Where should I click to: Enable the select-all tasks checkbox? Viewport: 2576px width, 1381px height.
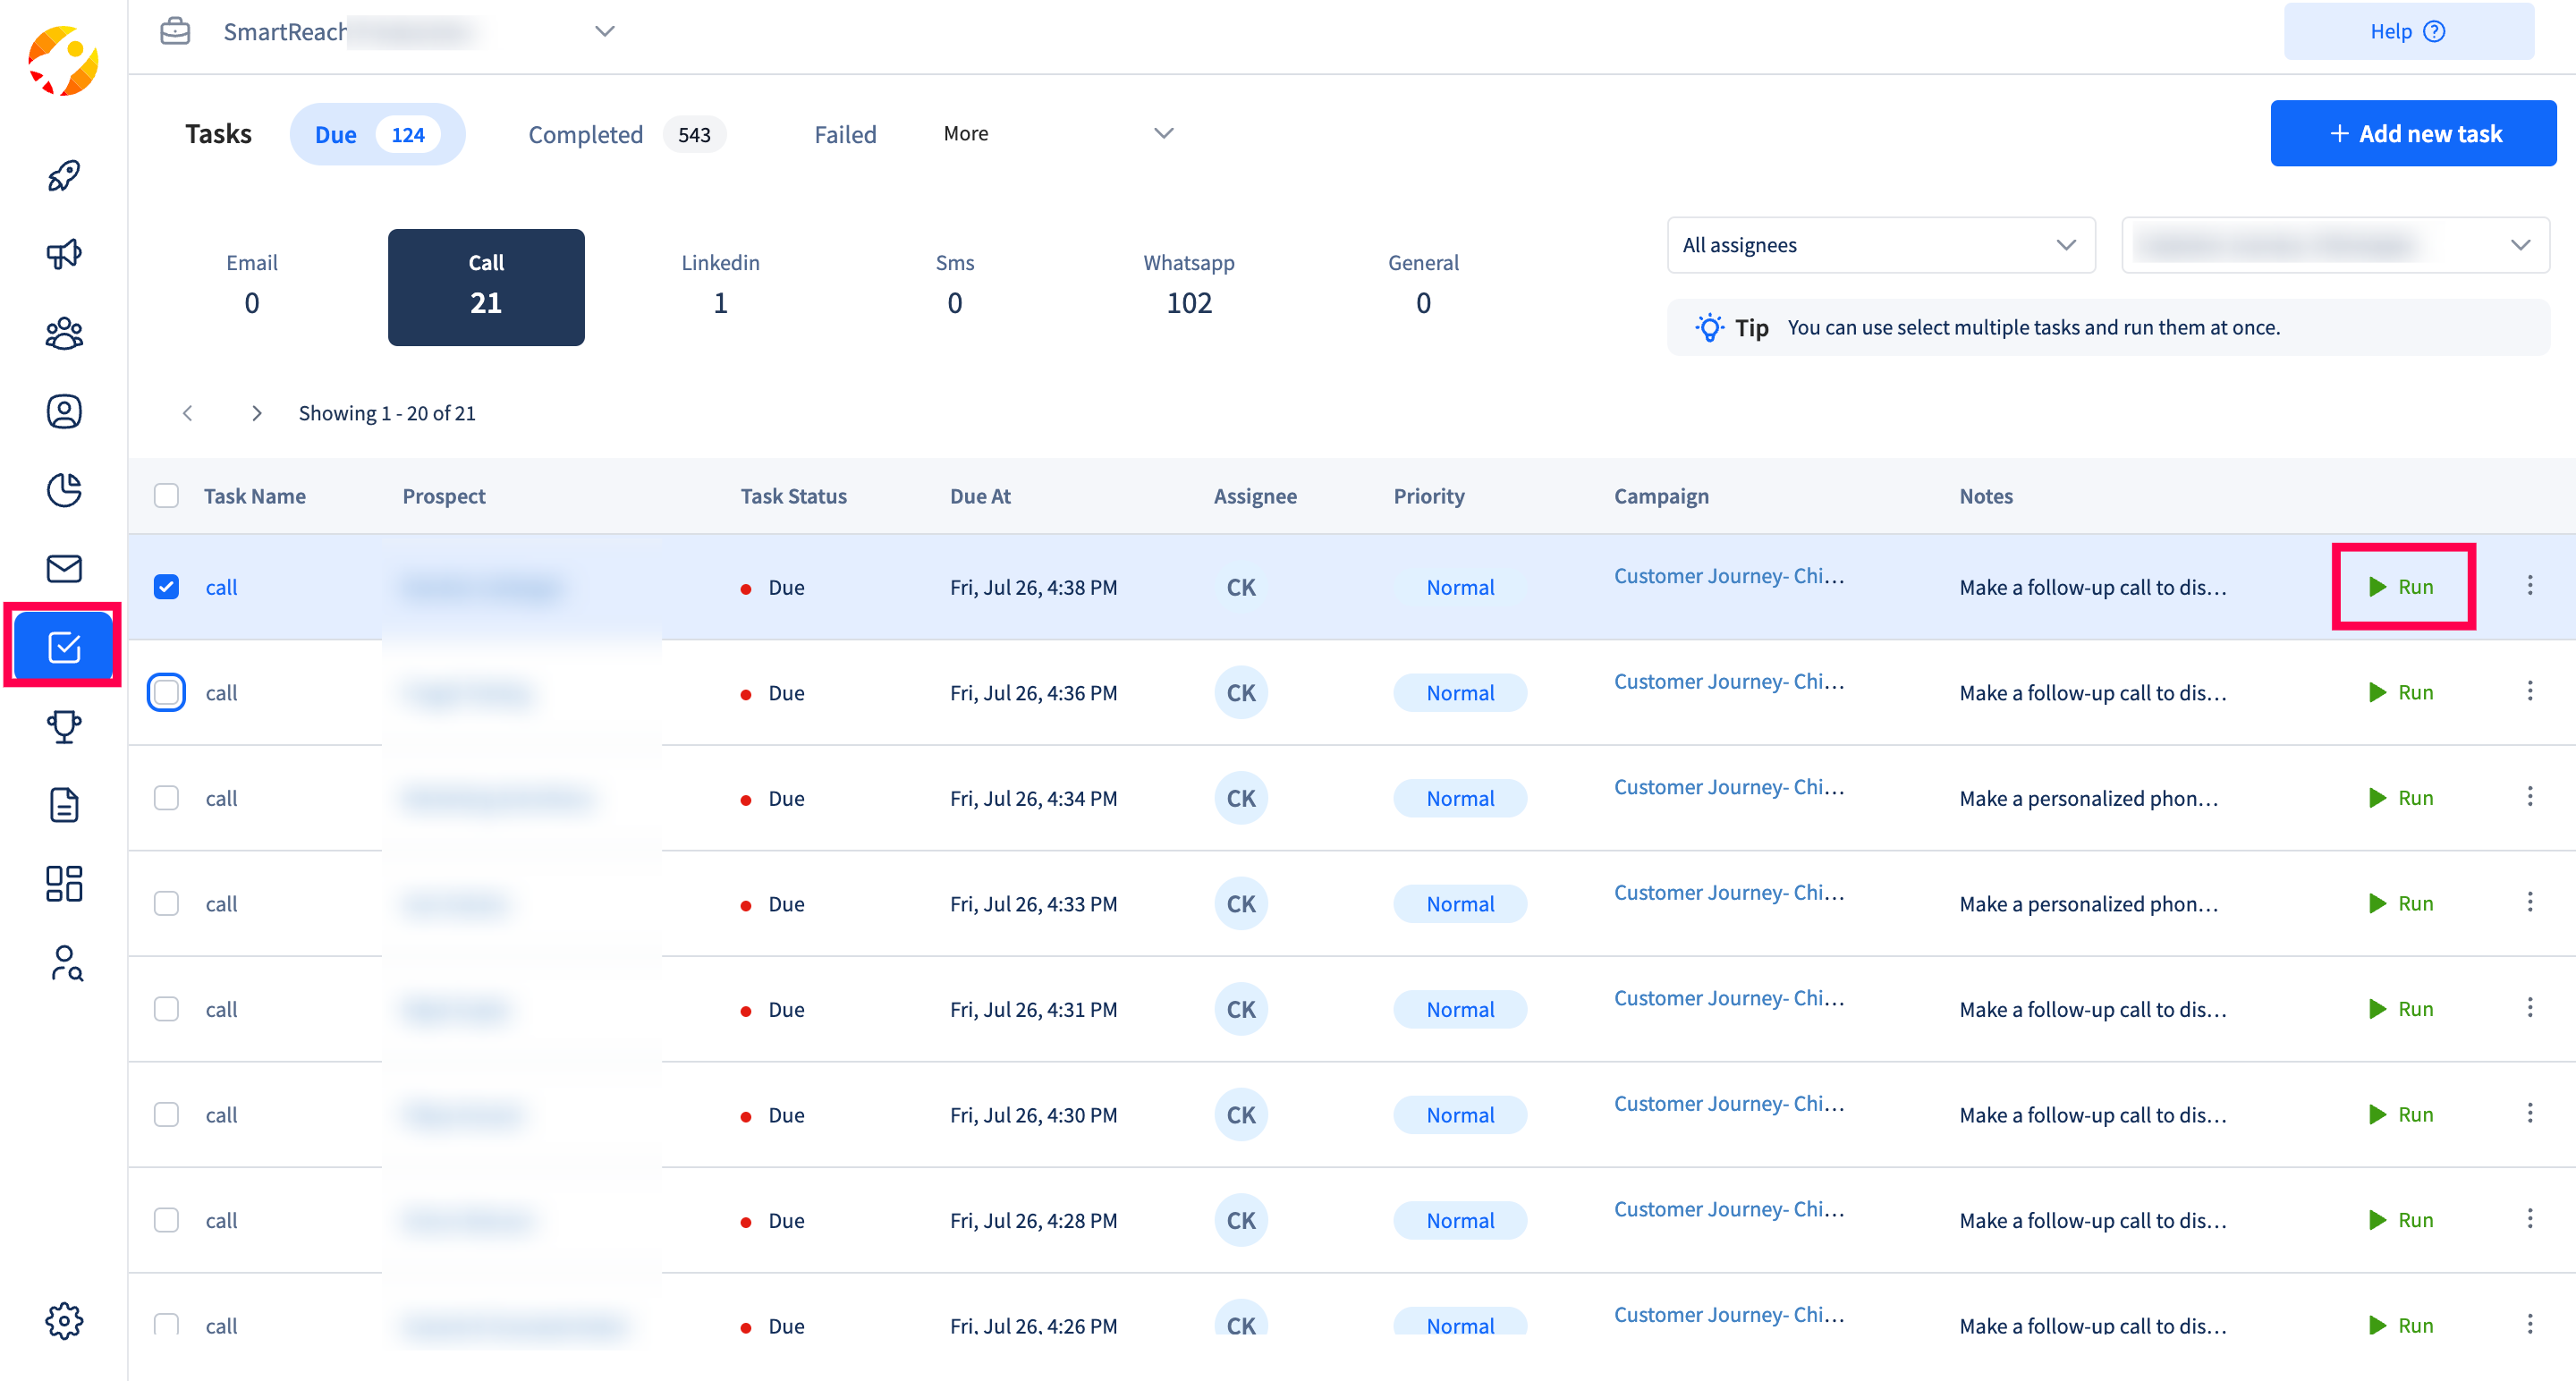(x=167, y=496)
